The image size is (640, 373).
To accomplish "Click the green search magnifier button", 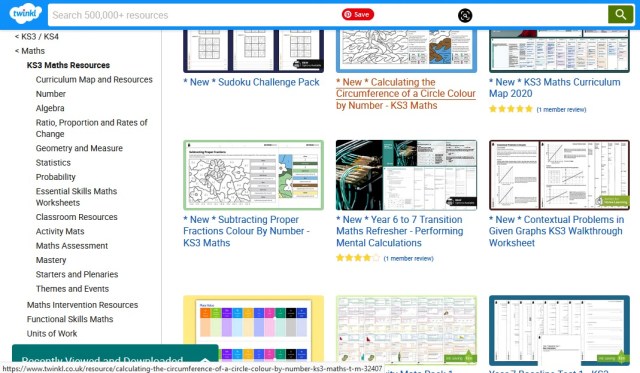I will (620, 15).
